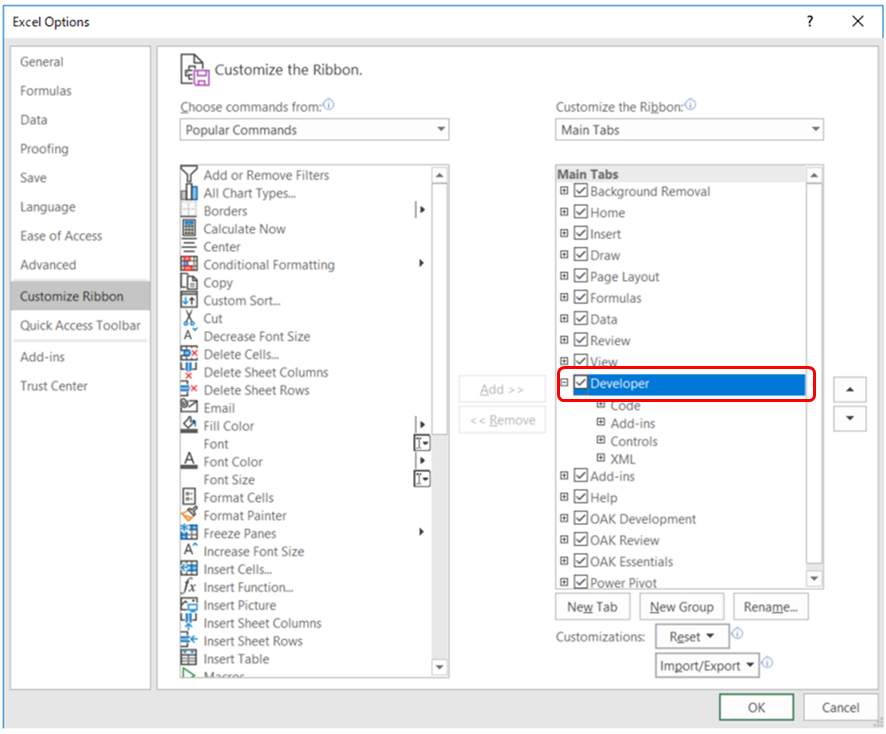The image size is (886, 734).
Task: Select the Add-ins group under Developer
Action: tap(633, 423)
